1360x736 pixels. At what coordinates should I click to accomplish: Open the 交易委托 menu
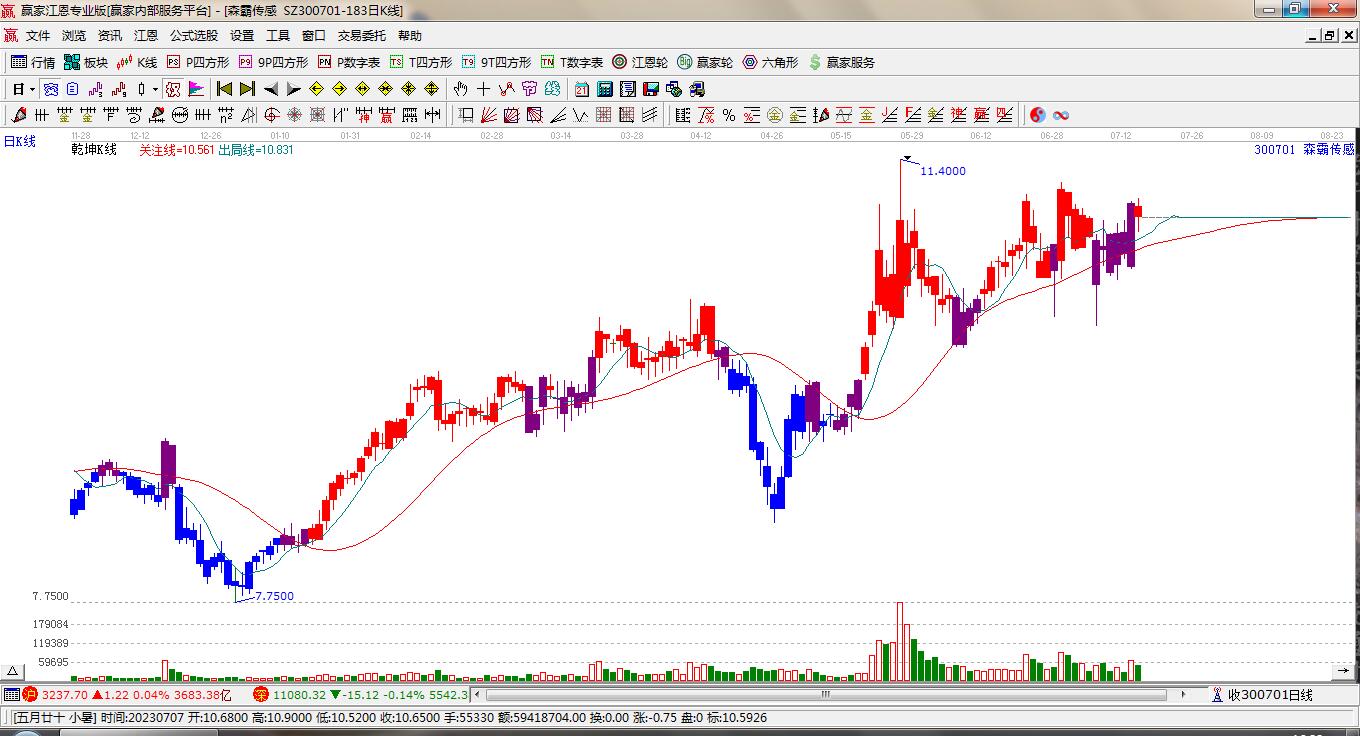[361, 36]
